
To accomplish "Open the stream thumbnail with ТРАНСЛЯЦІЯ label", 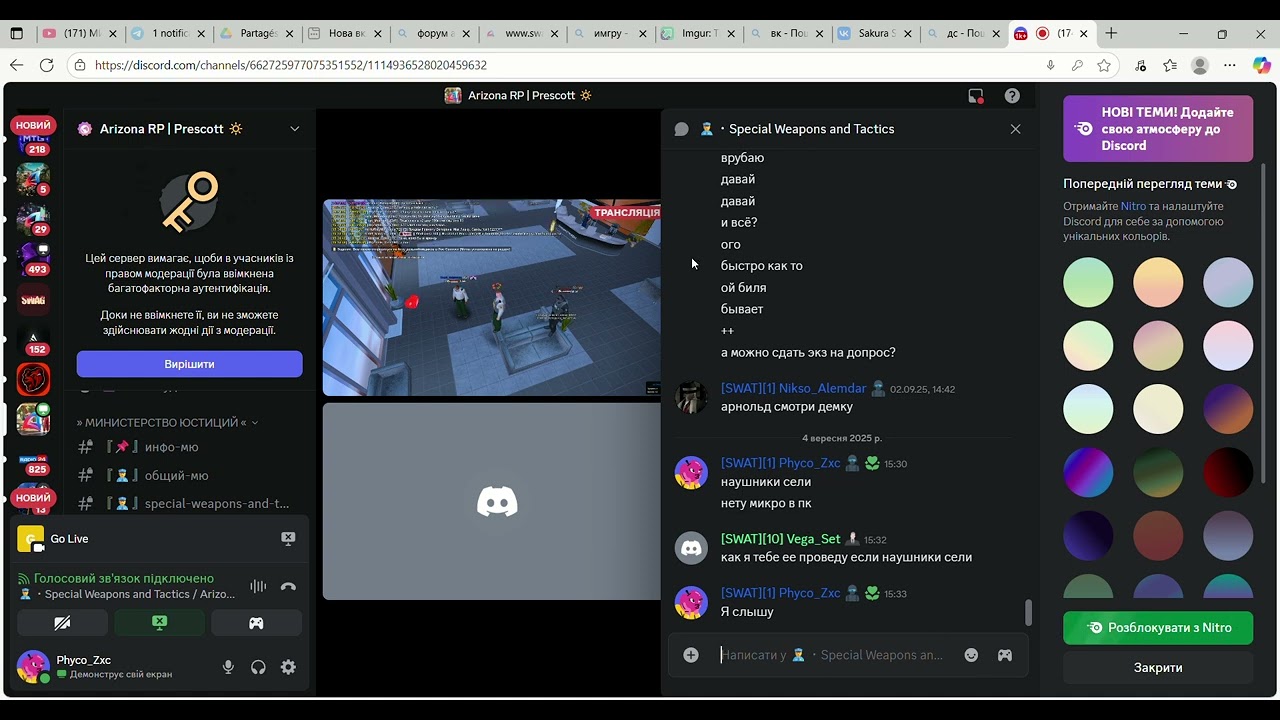I will pyautogui.click(x=491, y=298).
